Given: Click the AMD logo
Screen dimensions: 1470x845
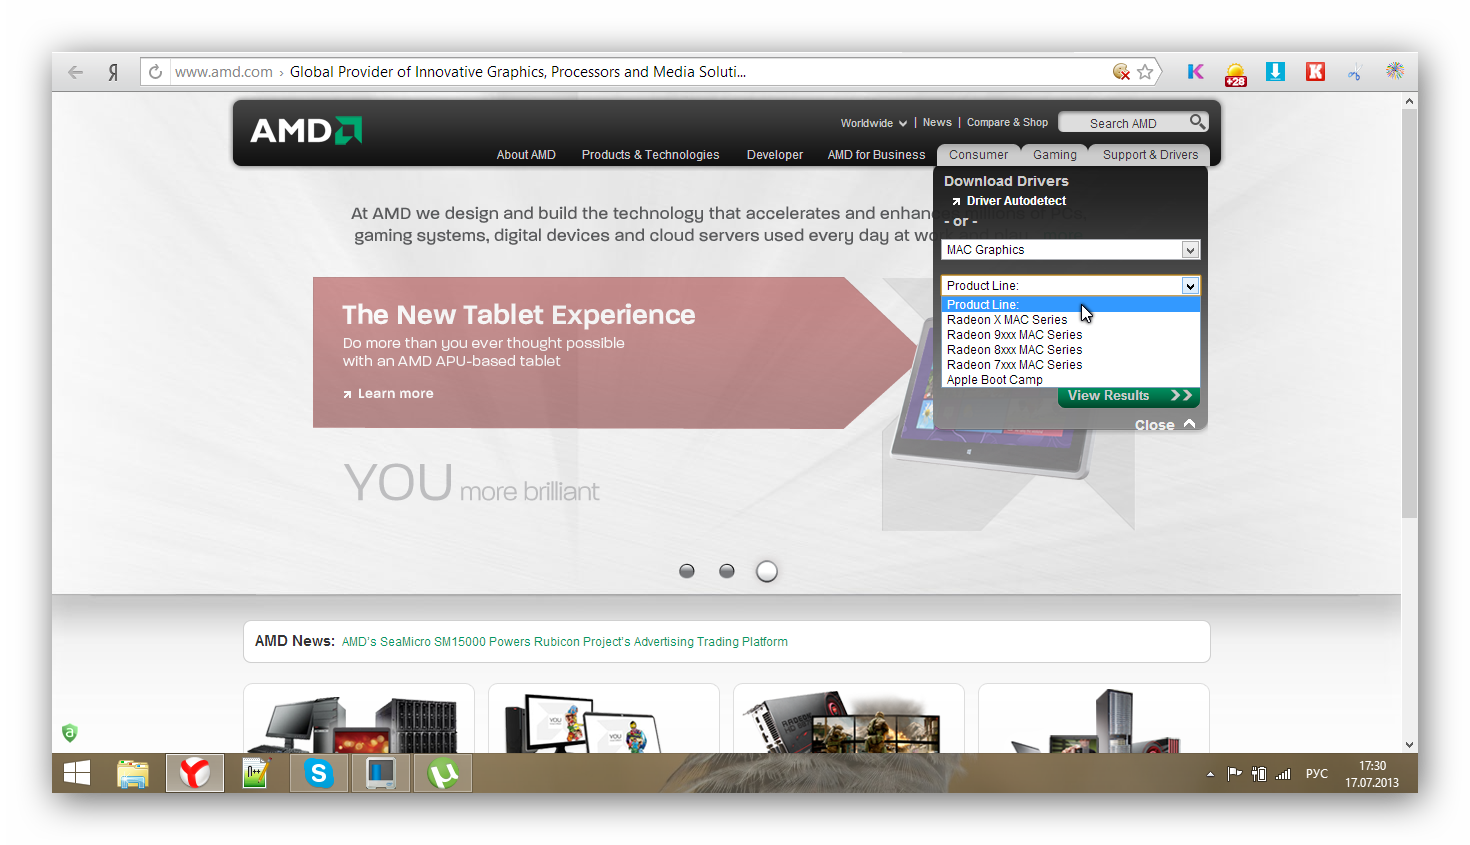Looking at the screenshot, I should pos(306,131).
